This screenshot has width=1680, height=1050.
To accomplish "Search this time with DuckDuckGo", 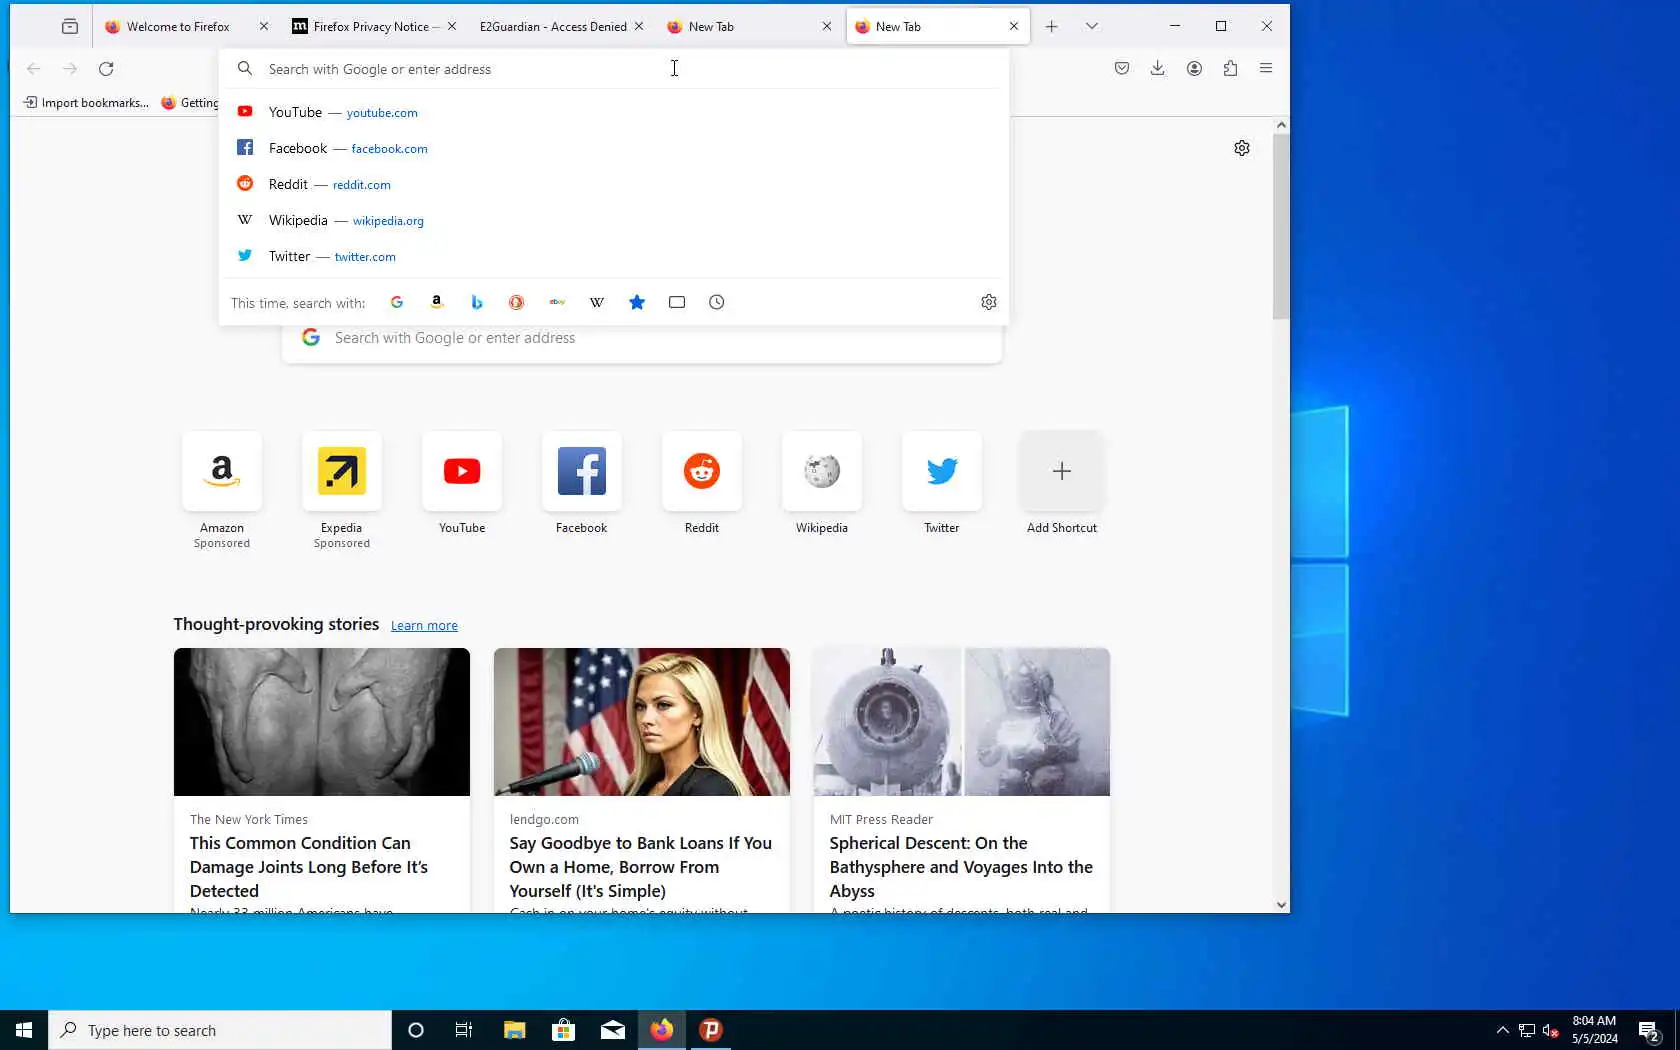I will point(517,302).
